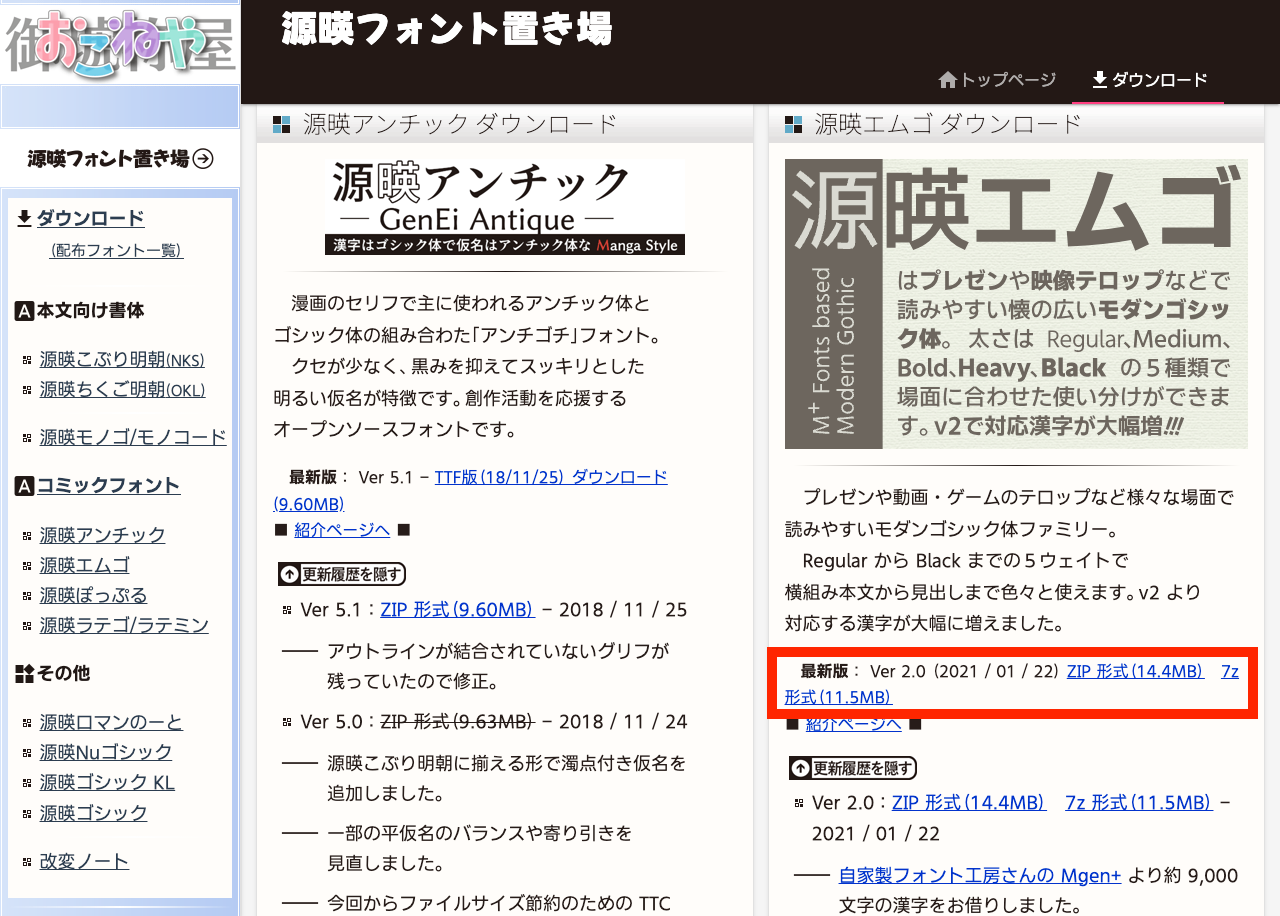Open 改変ノート sidebar link
This screenshot has height=916, width=1280.
click(x=84, y=861)
